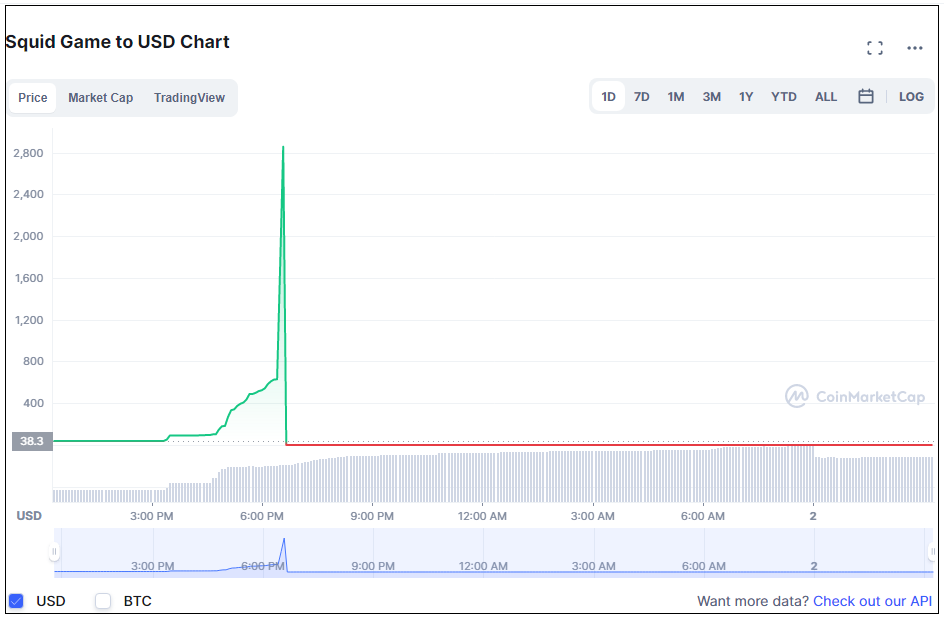The image size is (944, 619).
Task: Check the BTC currency checkbox
Action: click(x=103, y=601)
